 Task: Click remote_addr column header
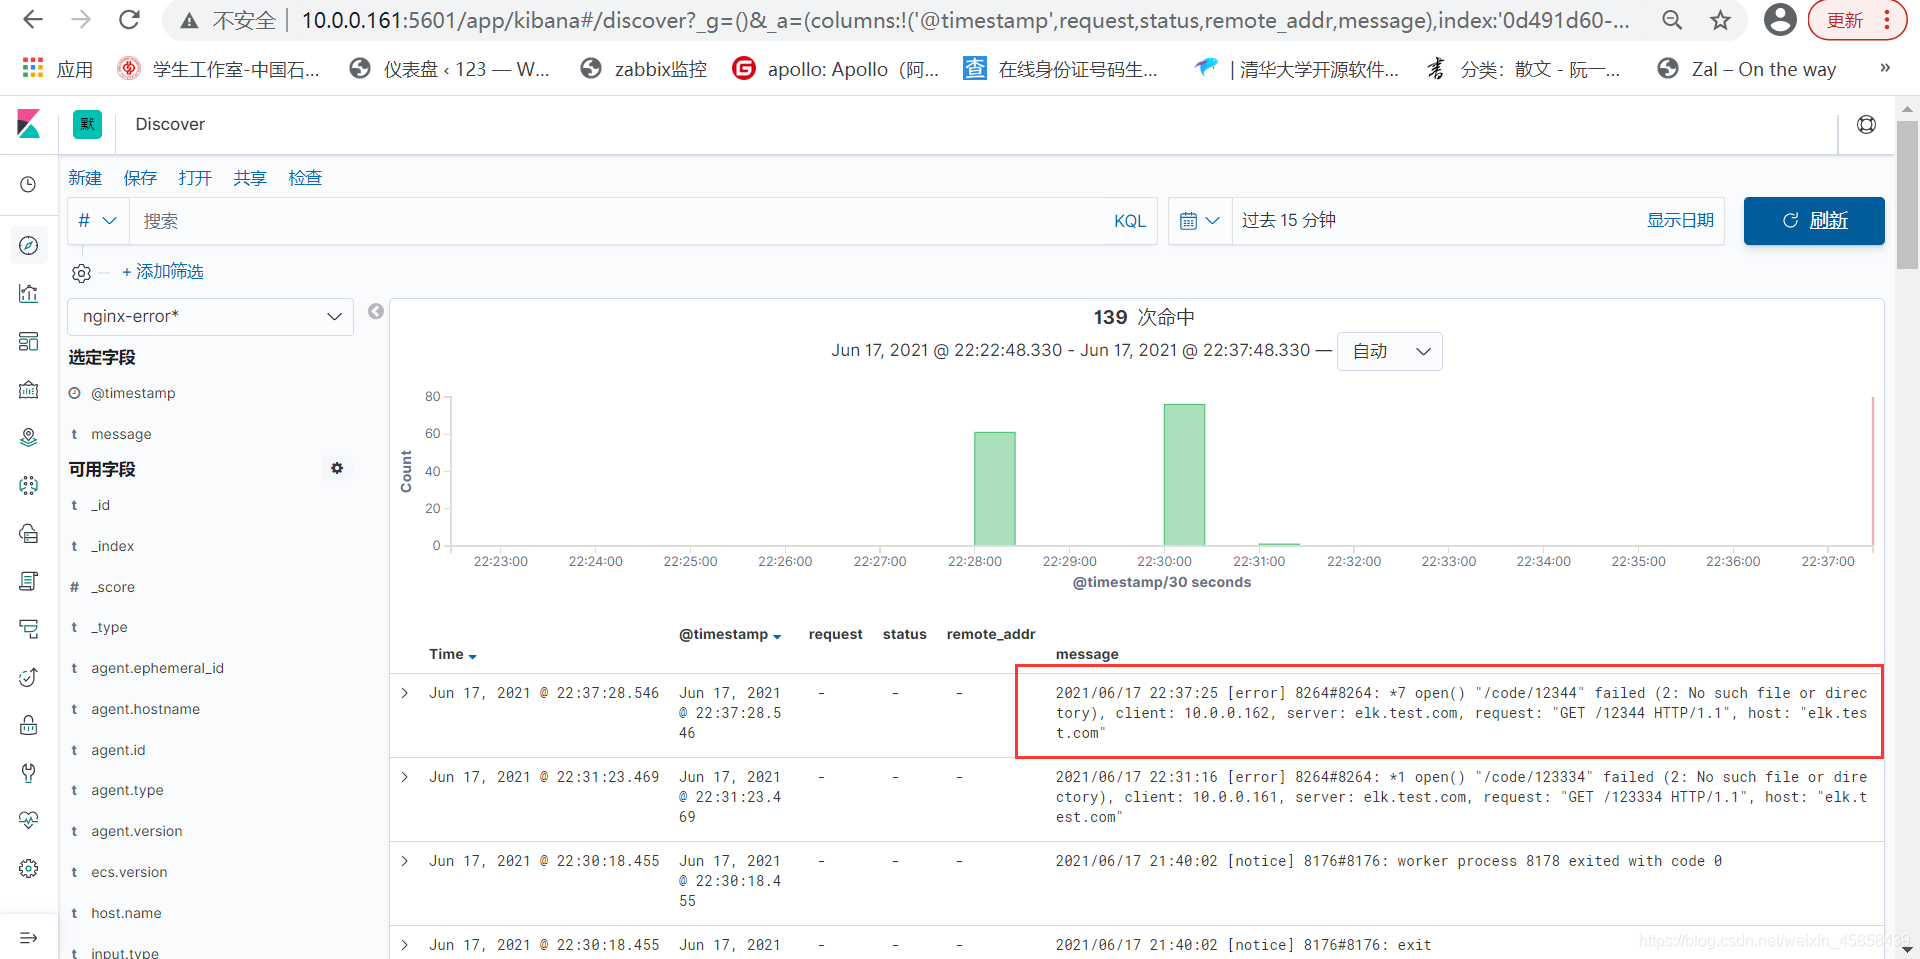(x=991, y=634)
